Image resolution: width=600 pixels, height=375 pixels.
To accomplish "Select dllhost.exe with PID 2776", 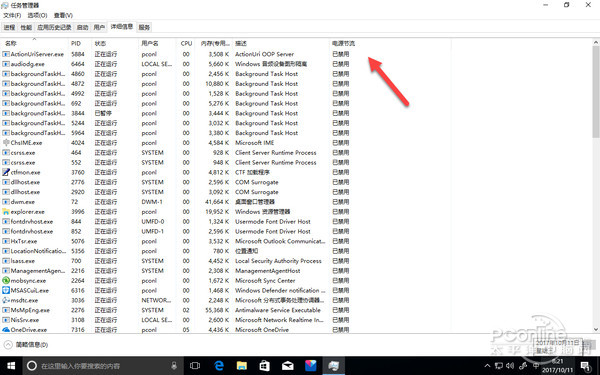I will tap(226, 182).
